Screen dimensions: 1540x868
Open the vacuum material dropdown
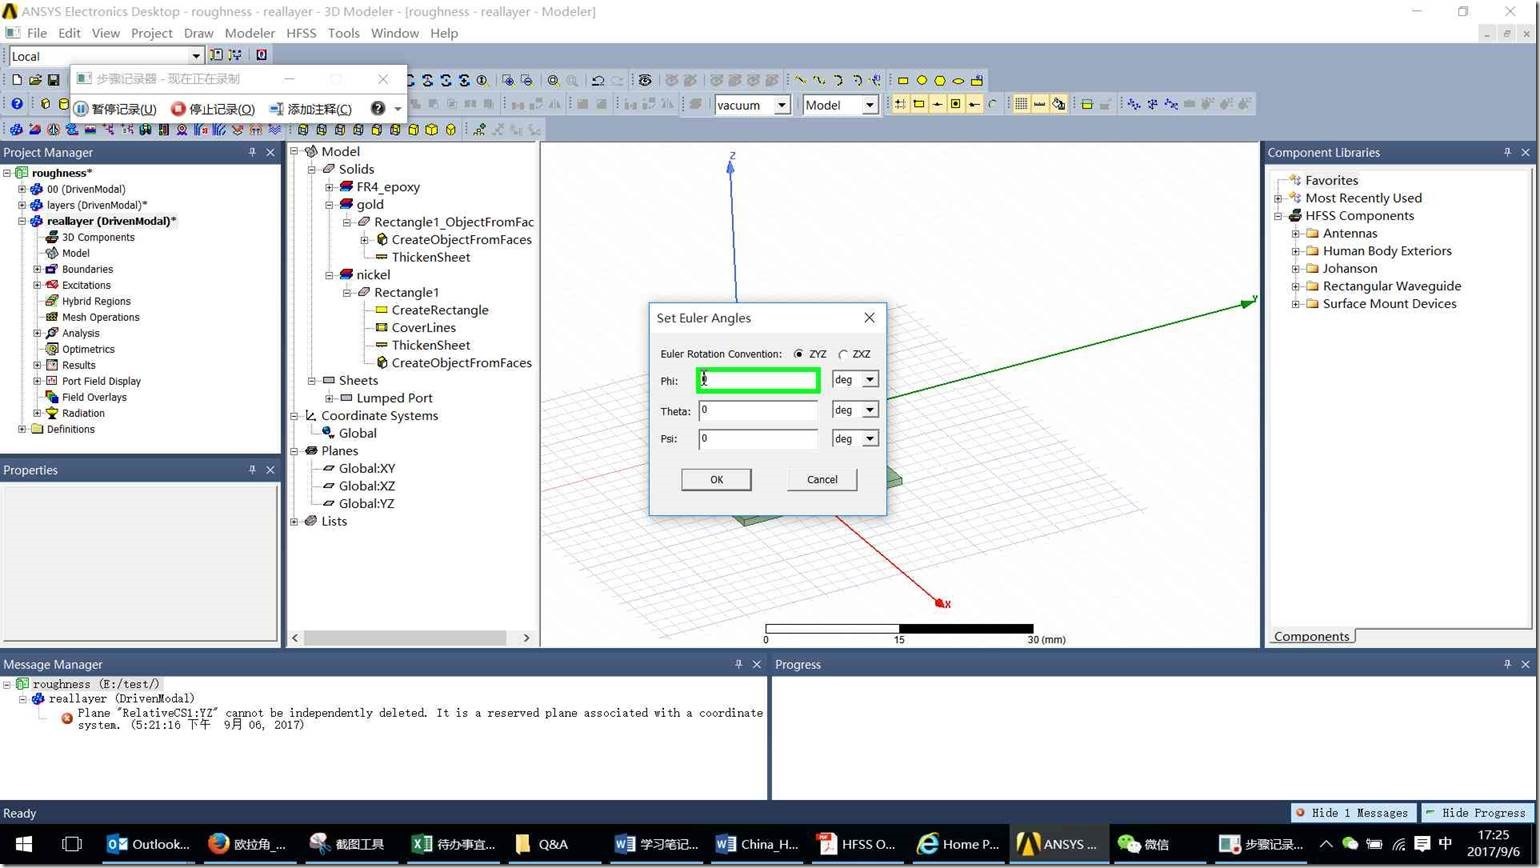click(x=782, y=105)
